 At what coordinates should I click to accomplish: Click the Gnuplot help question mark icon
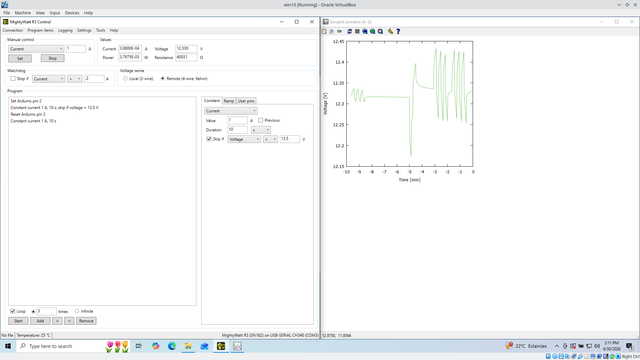pos(398,31)
